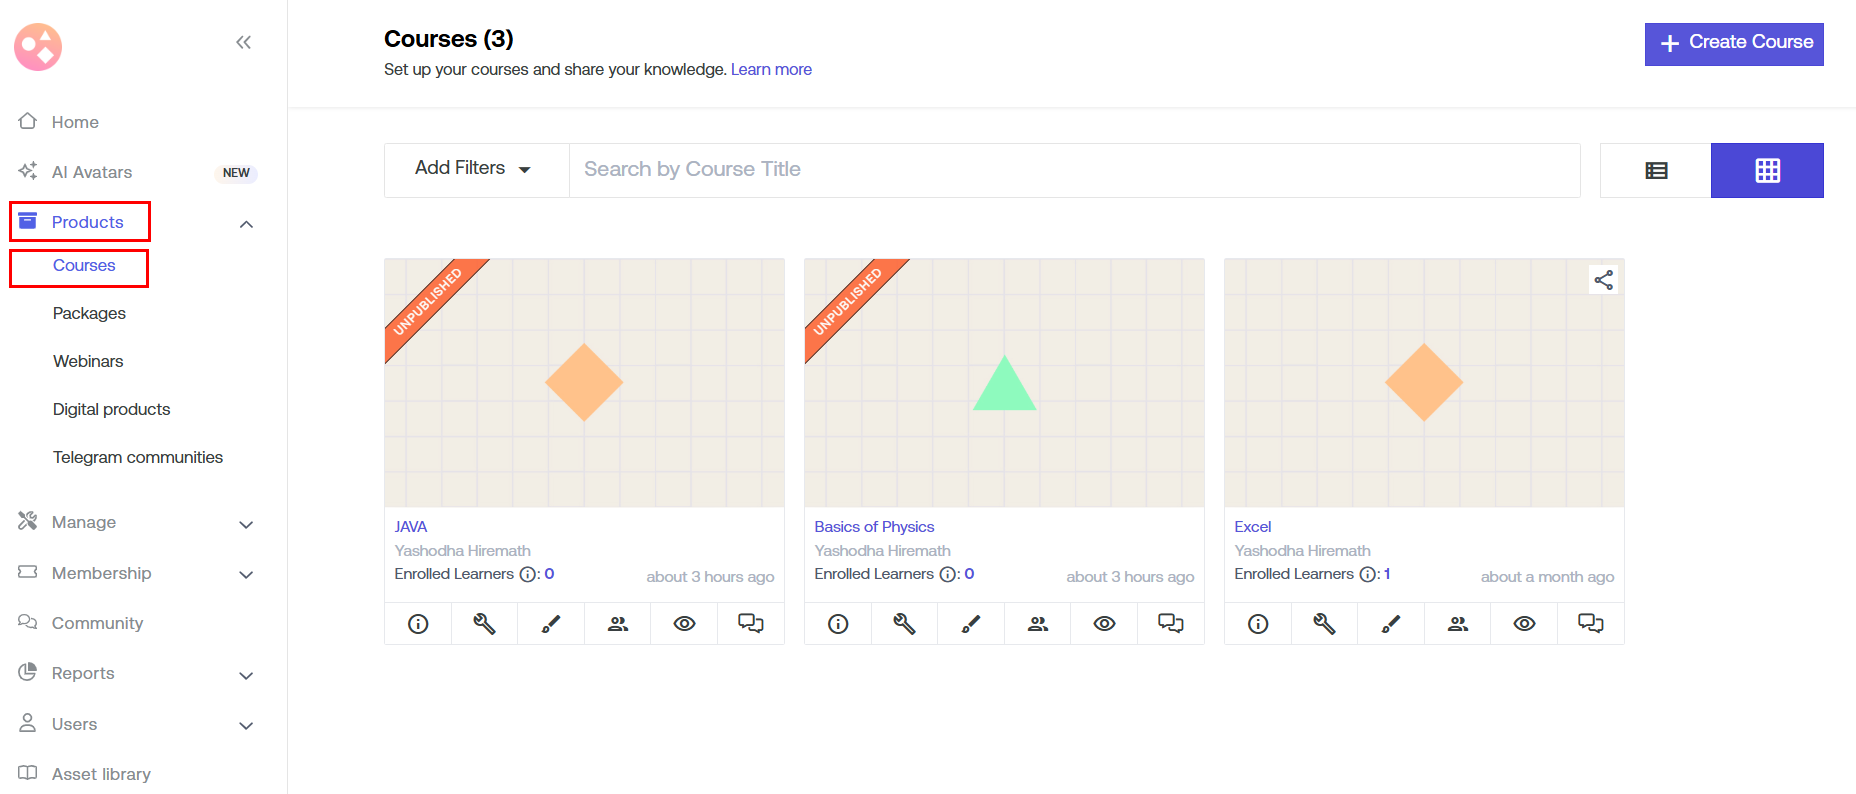Open settings wrench on the Basics of Physics card
The height and width of the screenshot is (794, 1856).
(904, 624)
